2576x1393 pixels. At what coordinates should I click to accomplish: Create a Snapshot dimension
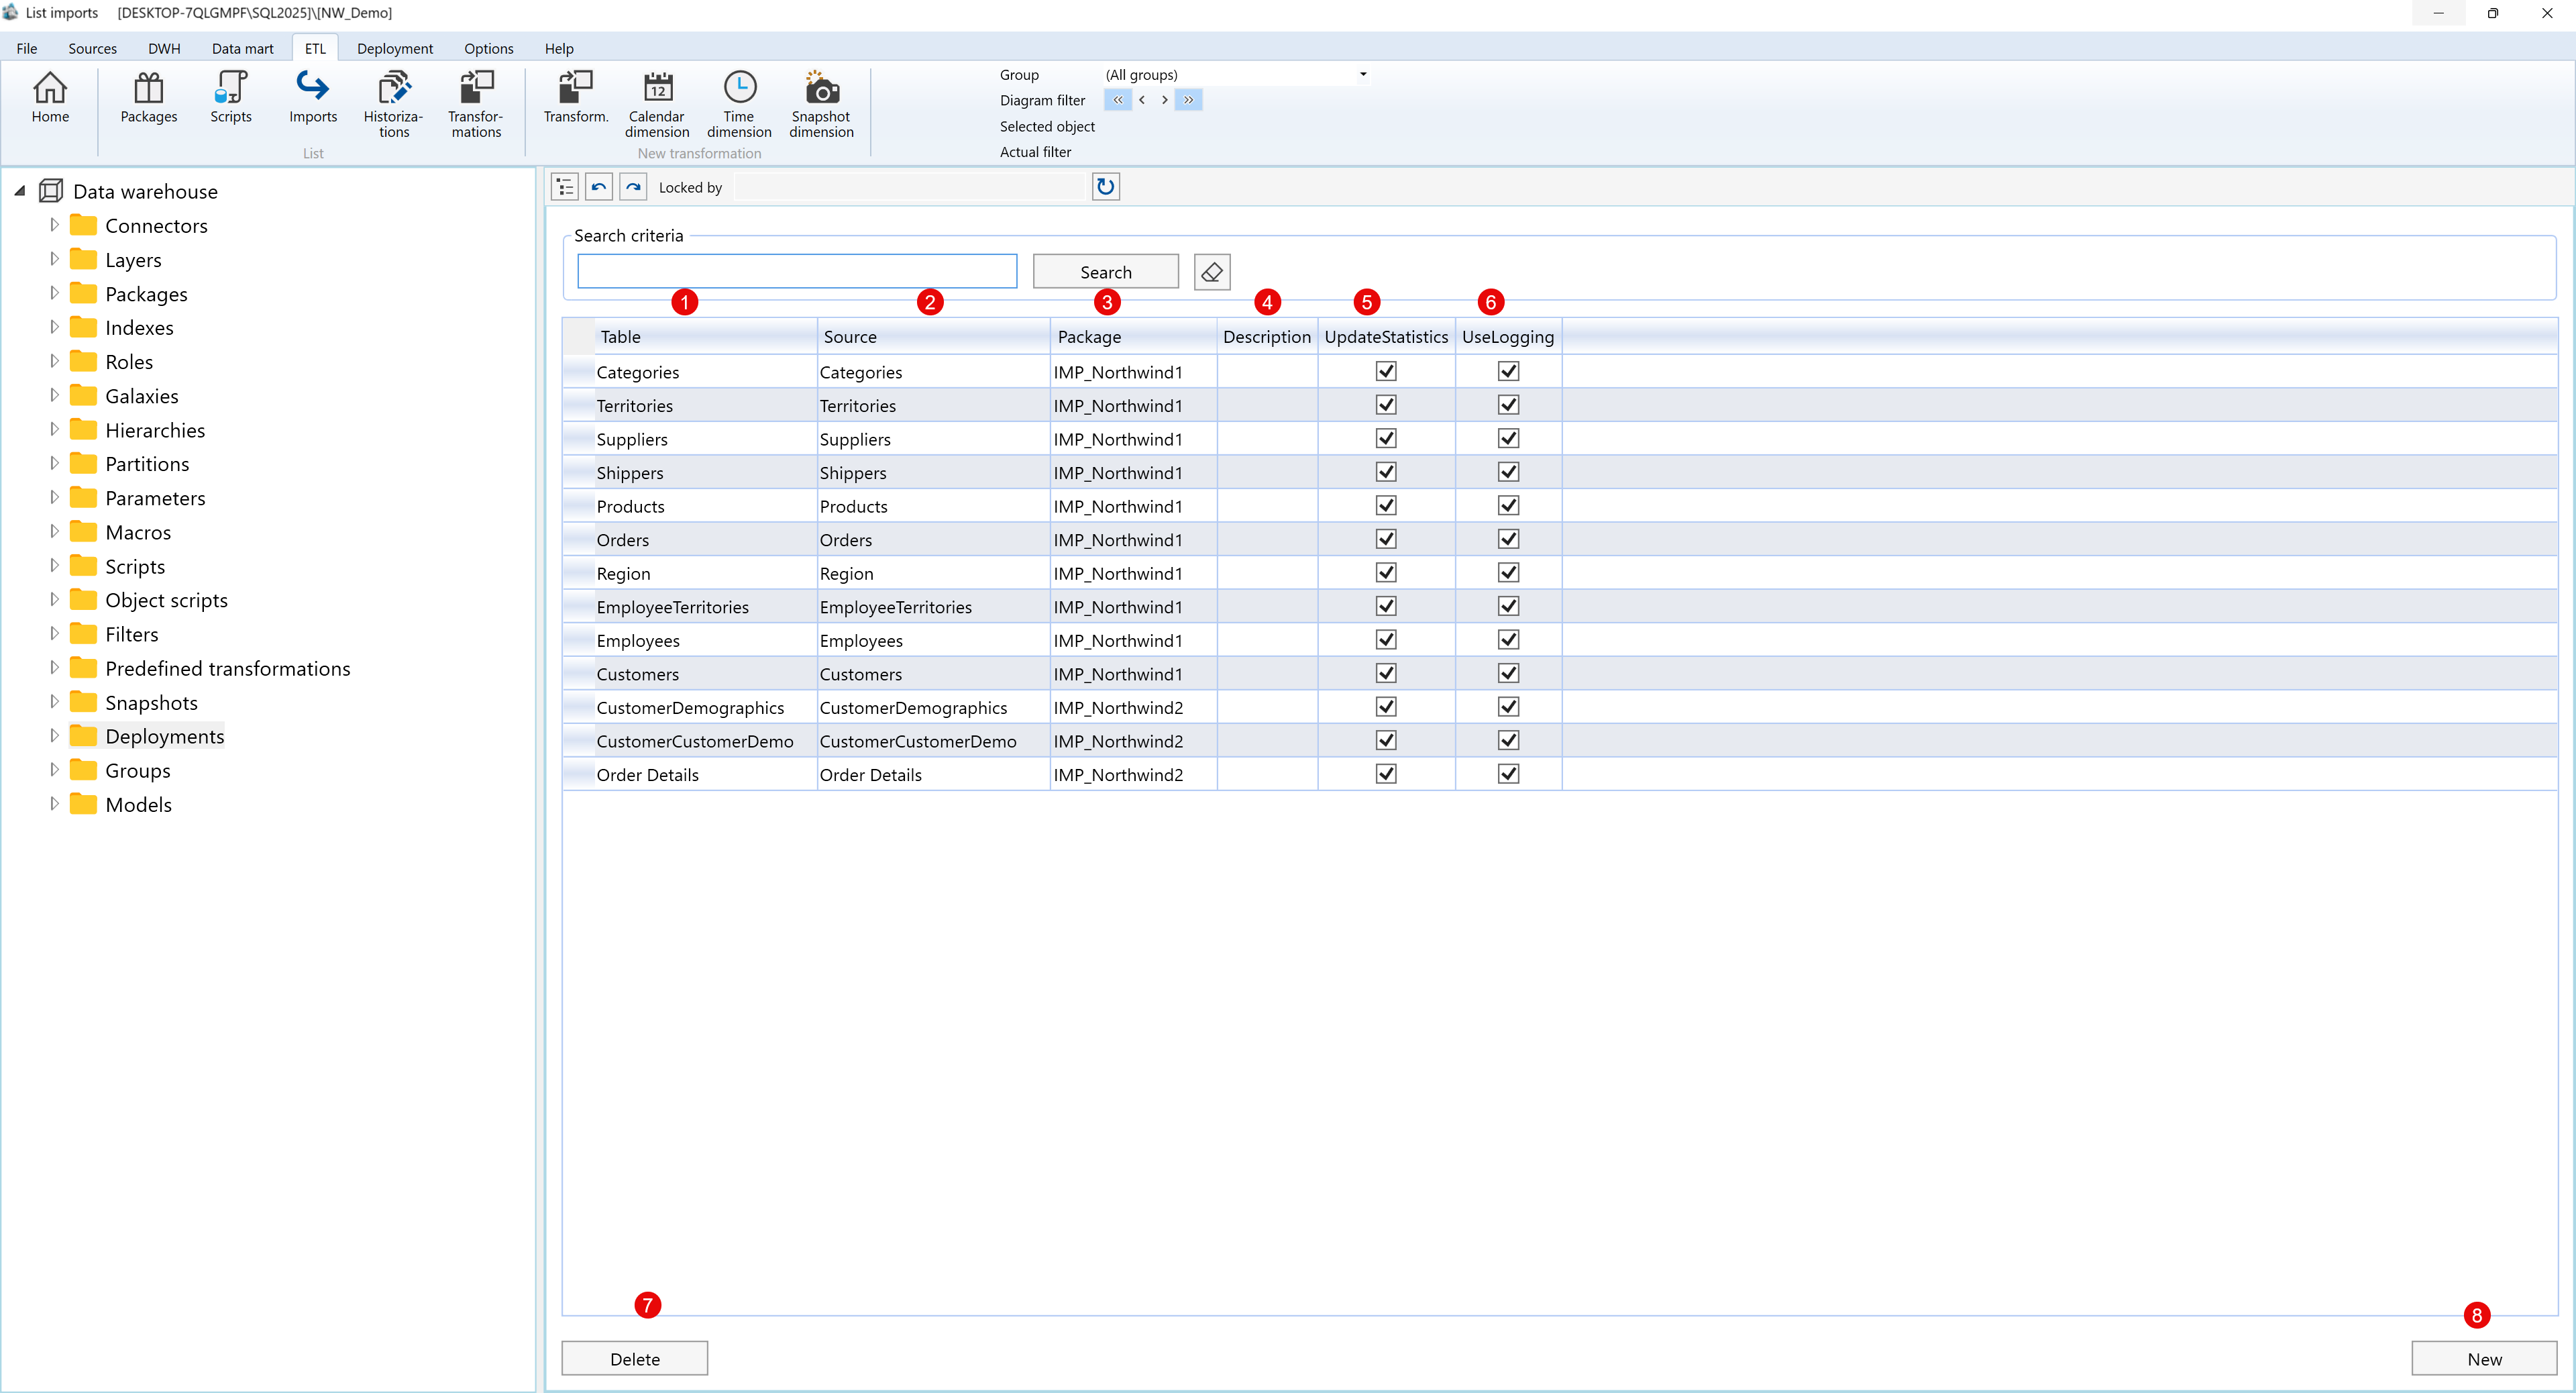[821, 103]
